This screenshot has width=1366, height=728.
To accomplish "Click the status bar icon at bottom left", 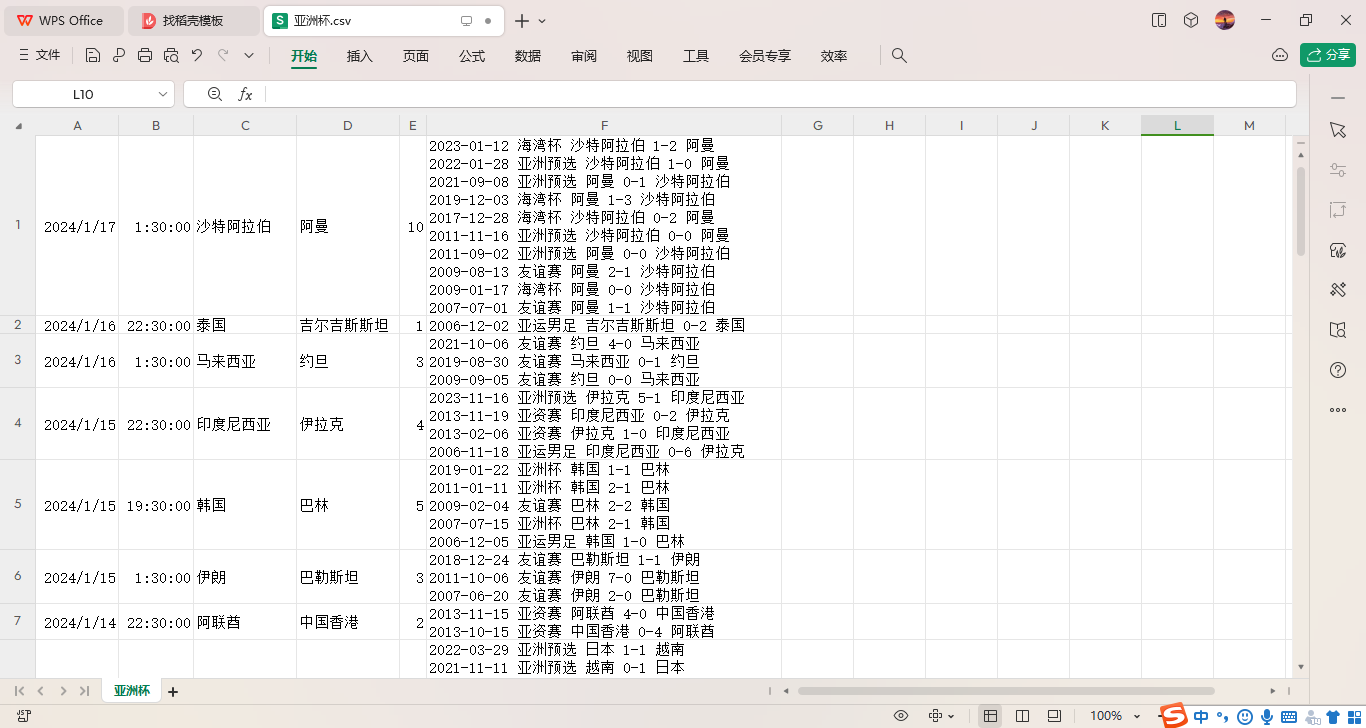I will [23, 716].
